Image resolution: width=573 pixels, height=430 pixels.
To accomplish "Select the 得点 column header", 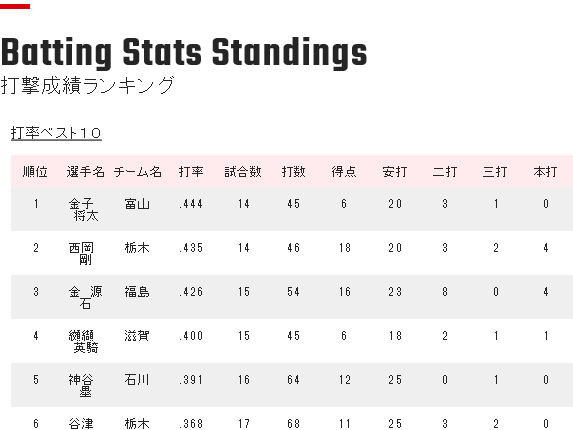I will pyautogui.click(x=344, y=172).
